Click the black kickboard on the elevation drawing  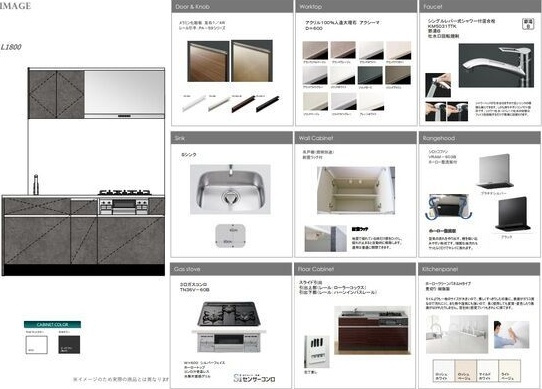83,270
